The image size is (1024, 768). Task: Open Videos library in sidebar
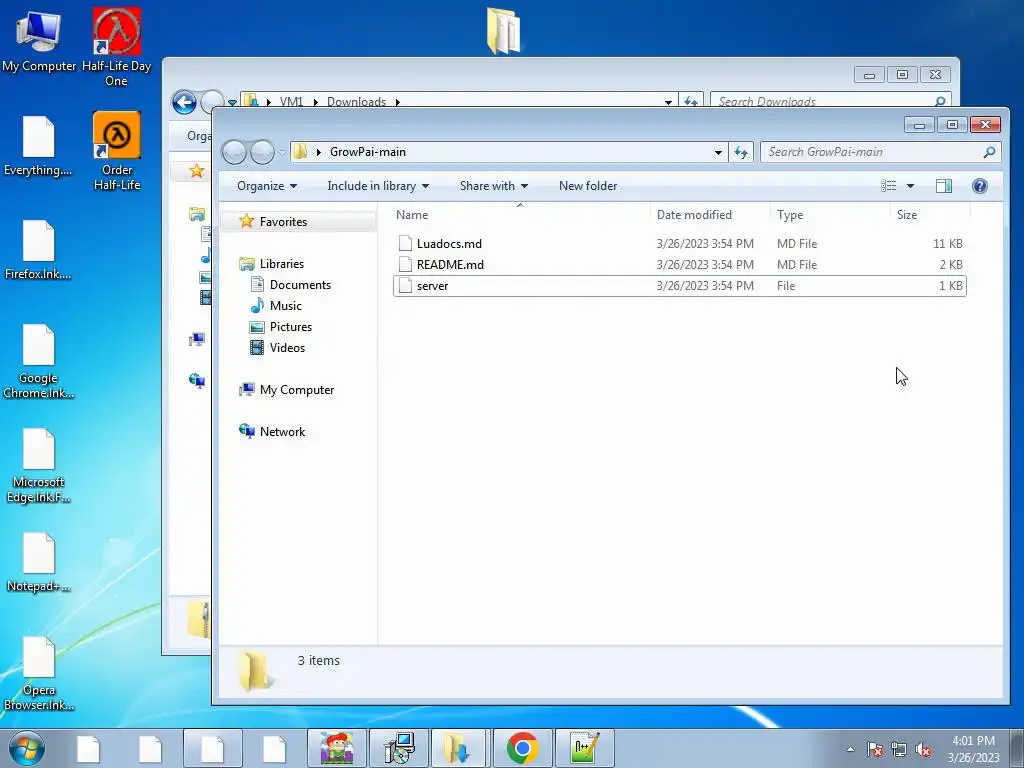tap(287, 347)
